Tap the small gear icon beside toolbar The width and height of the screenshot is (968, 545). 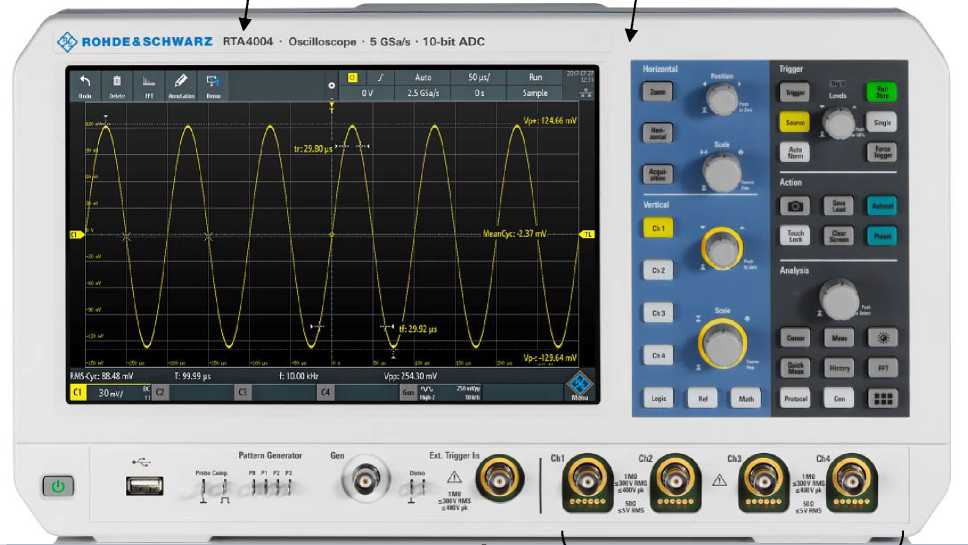click(332, 86)
